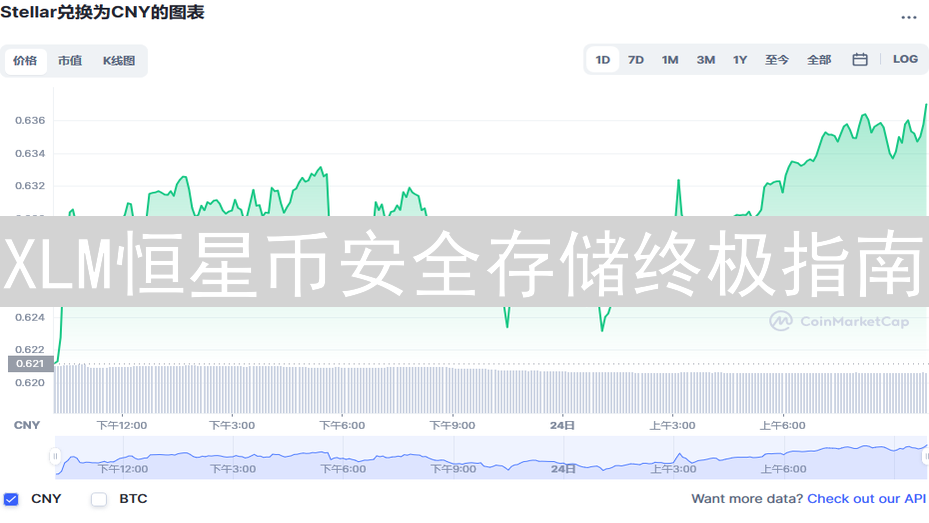Switch to the K线图 tab
Viewport: 929px width, 523px height.
pos(118,60)
